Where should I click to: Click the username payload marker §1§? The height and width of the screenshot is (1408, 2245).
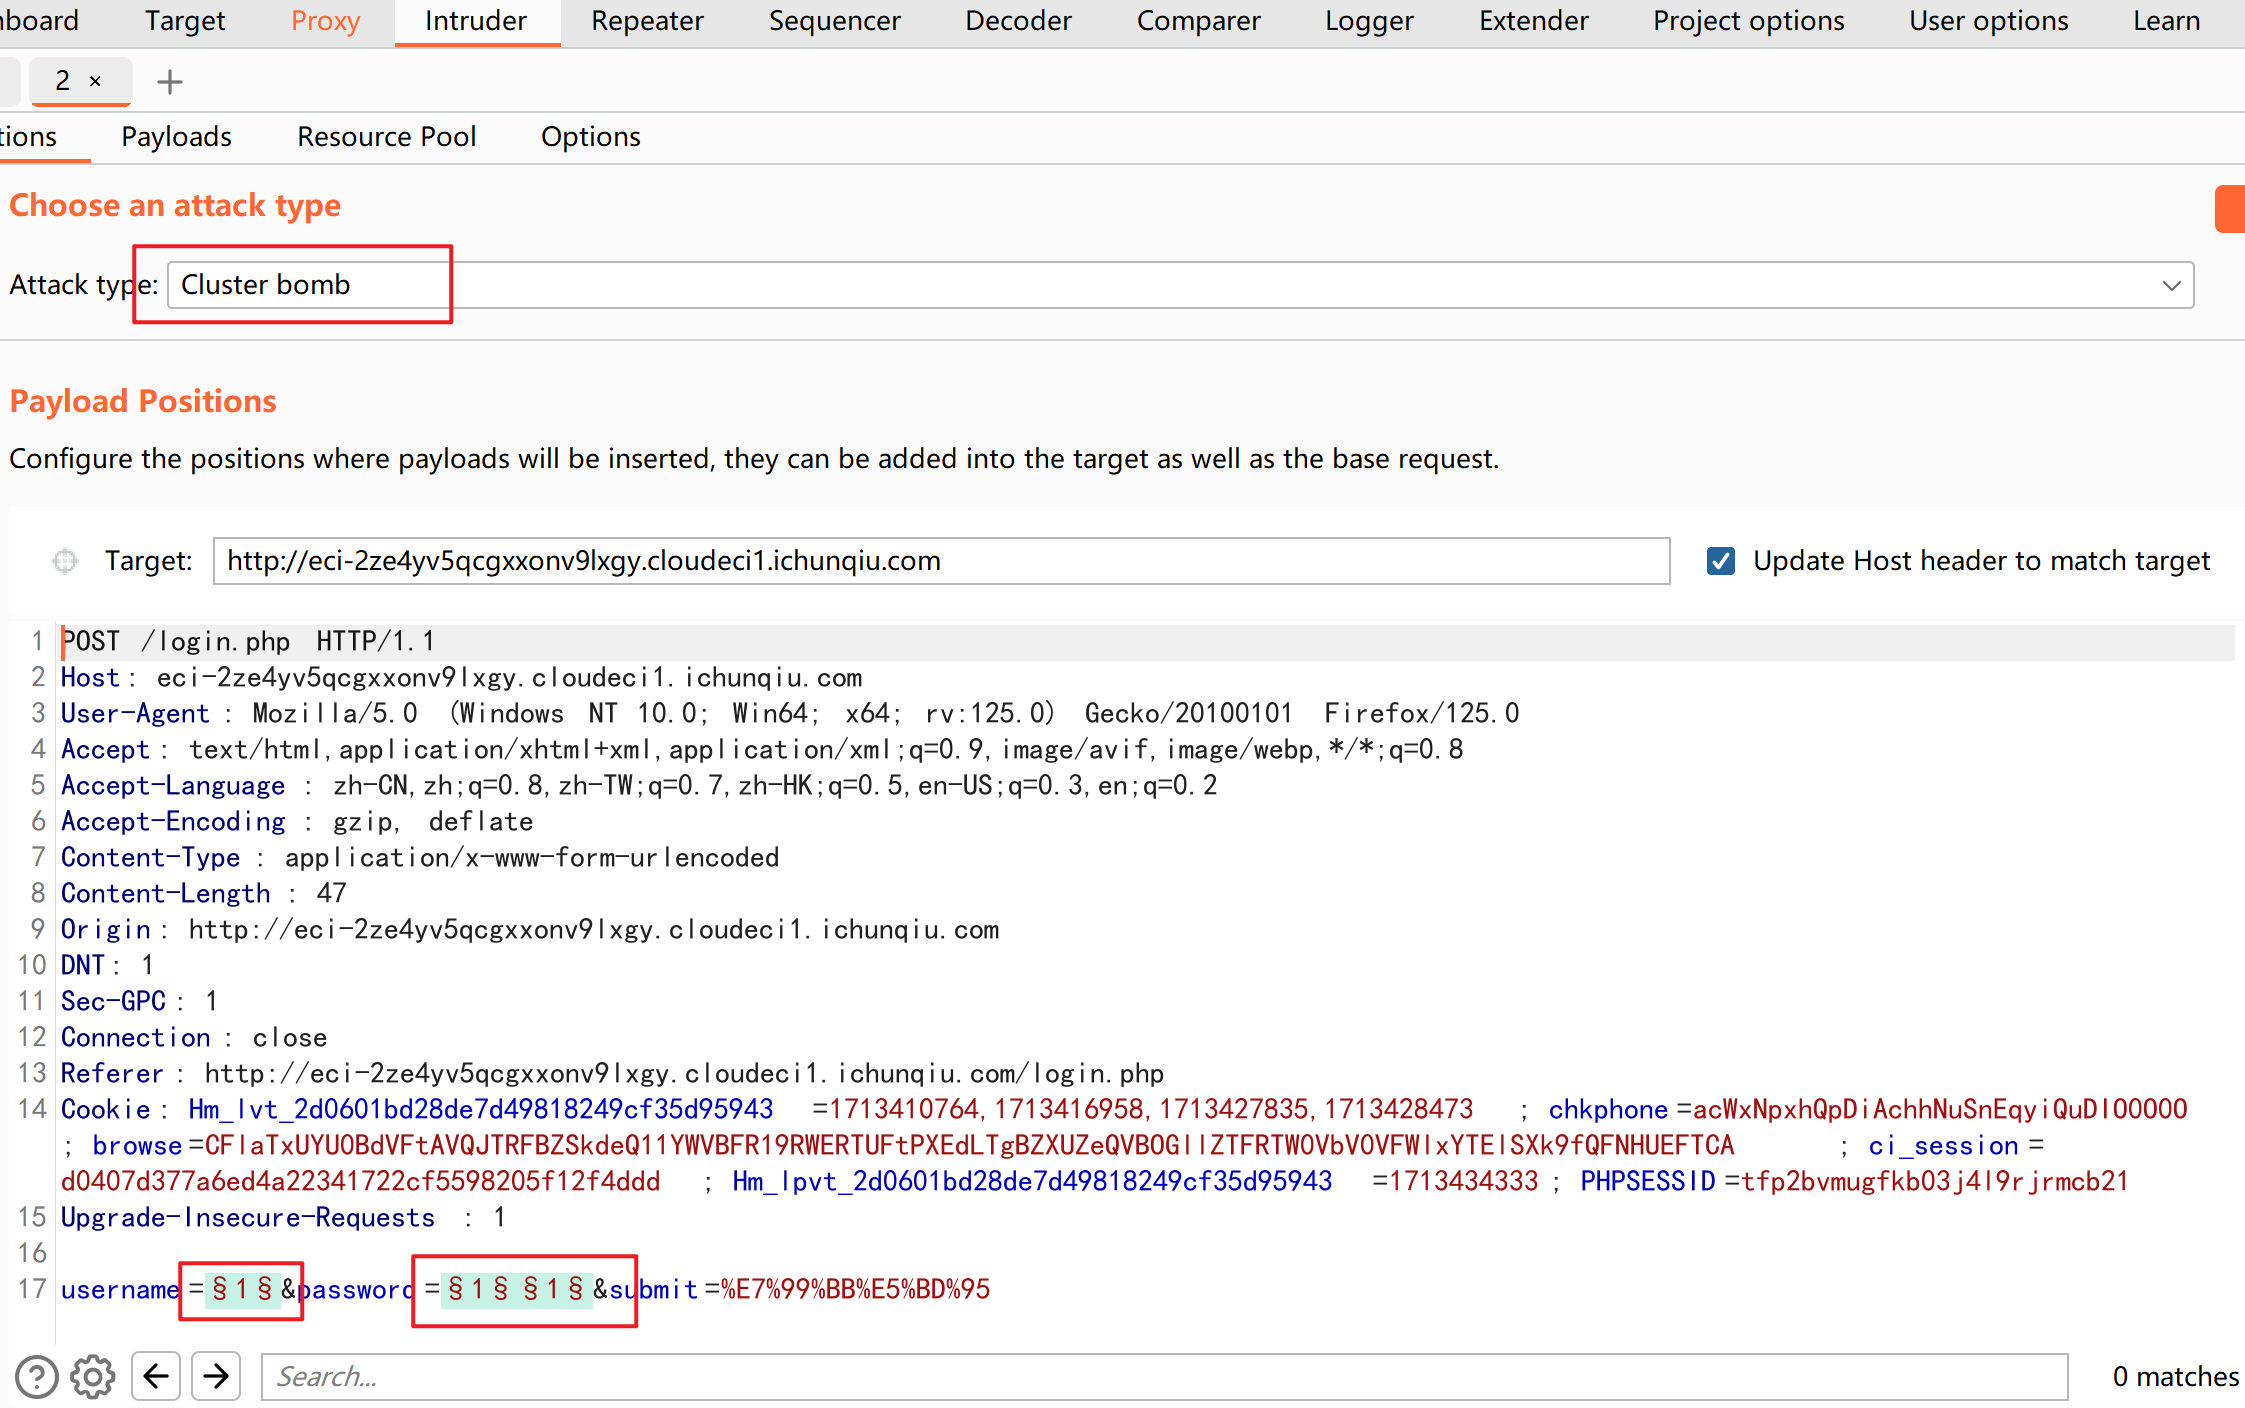[x=242, y=1289]
